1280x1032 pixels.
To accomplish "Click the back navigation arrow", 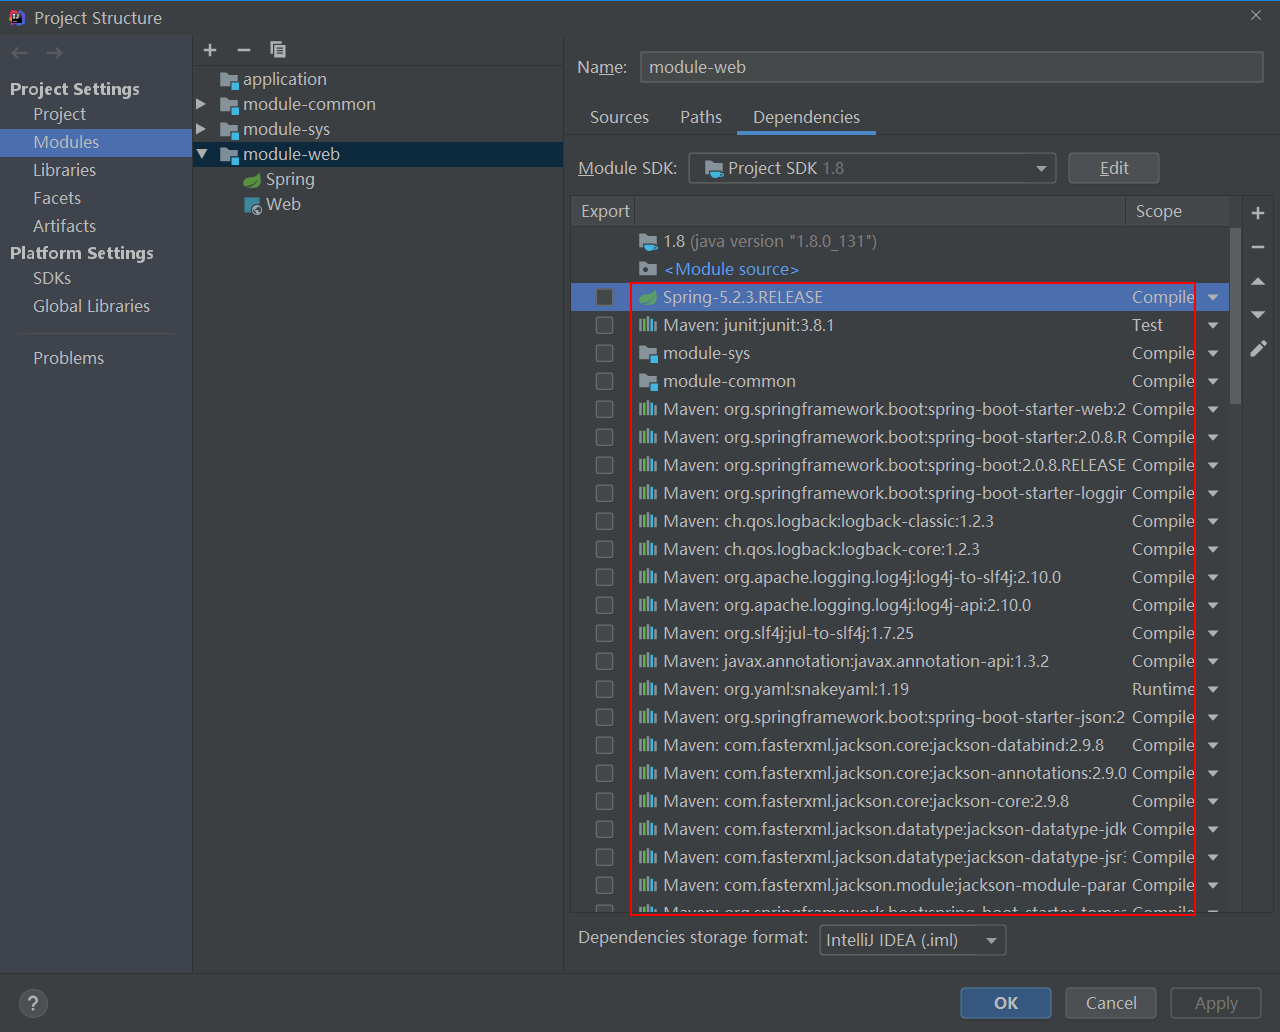I will coord(20,53).
